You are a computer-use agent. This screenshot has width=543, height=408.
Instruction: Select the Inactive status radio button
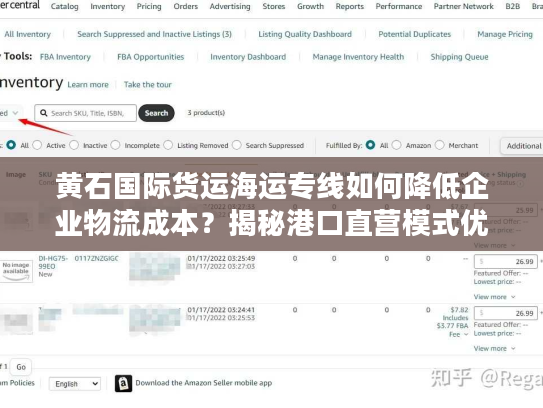(x=74, y=145)
